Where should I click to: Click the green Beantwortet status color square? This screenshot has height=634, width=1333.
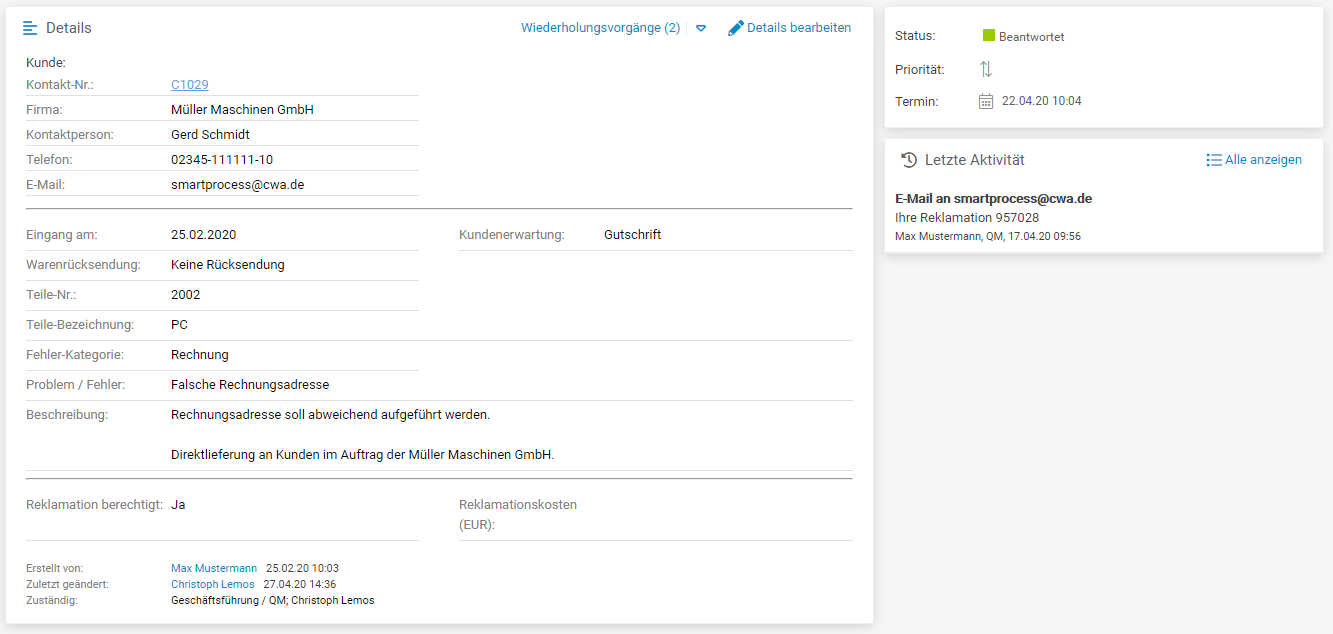point(989,36)
